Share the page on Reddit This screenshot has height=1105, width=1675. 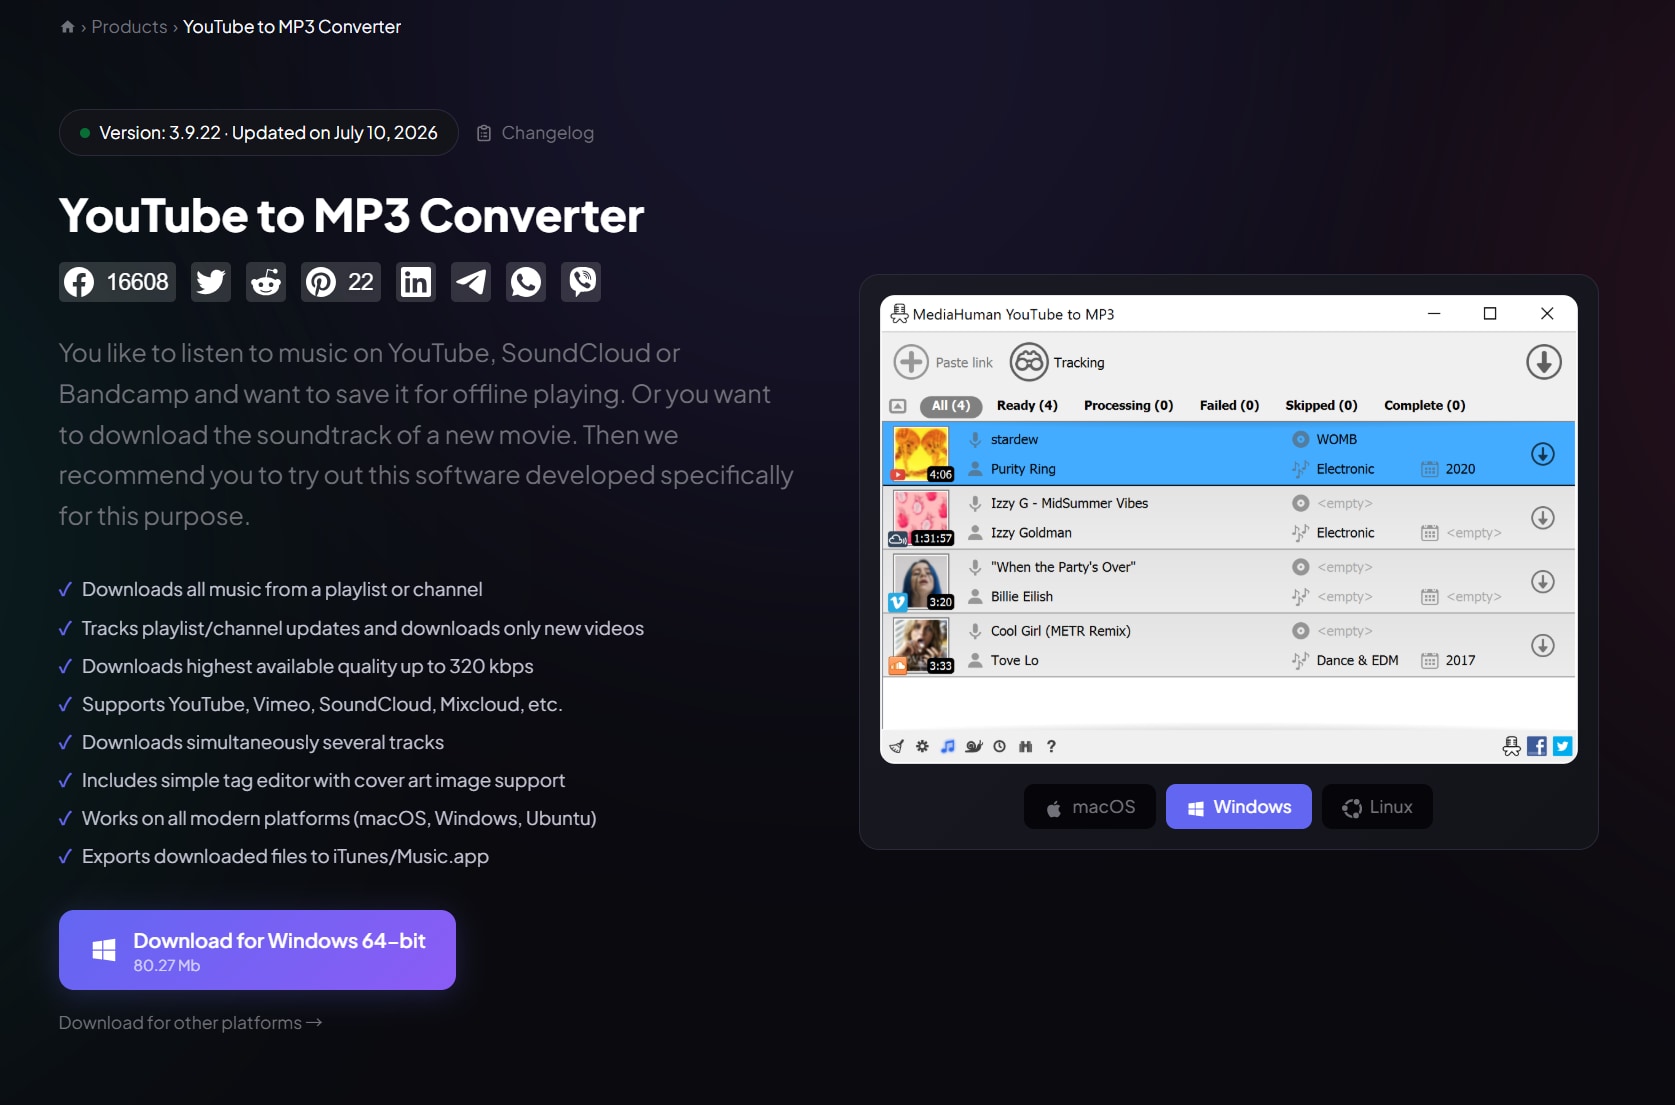tap(266, 282)
